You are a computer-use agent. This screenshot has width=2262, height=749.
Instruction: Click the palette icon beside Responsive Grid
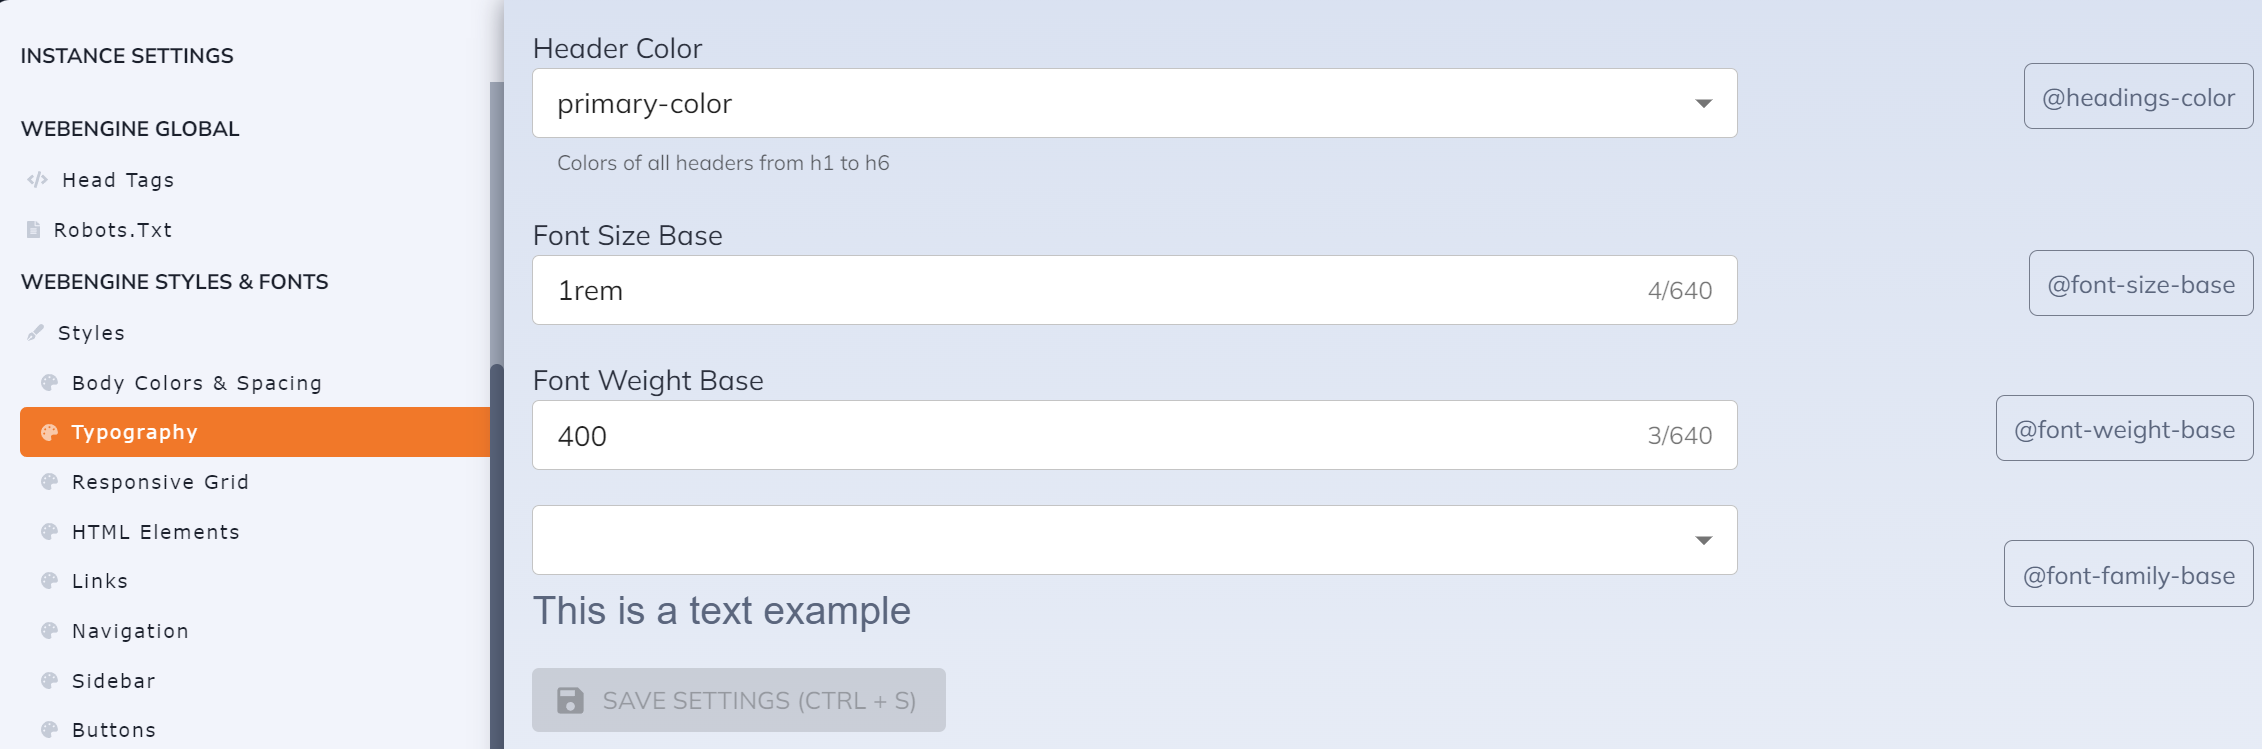tap(49, 481)
